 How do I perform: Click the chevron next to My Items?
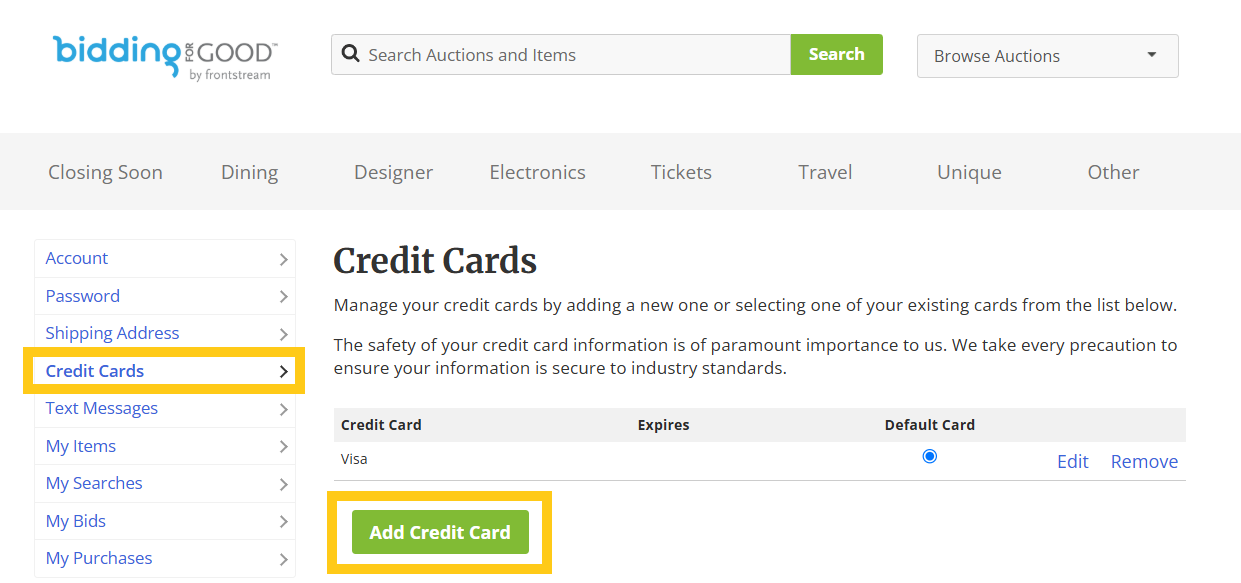pos(284,447)
